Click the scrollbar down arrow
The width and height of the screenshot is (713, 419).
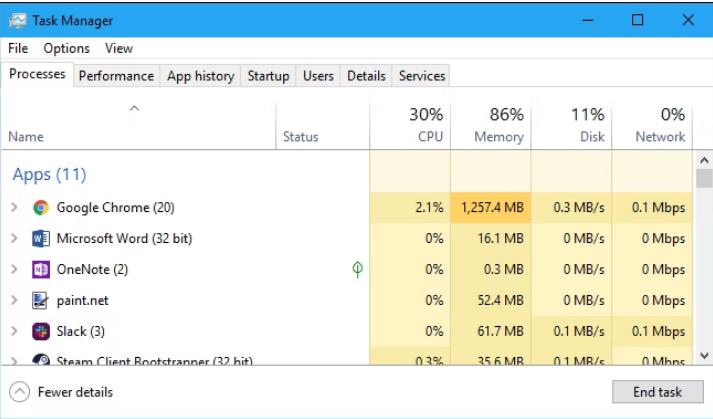704,356
